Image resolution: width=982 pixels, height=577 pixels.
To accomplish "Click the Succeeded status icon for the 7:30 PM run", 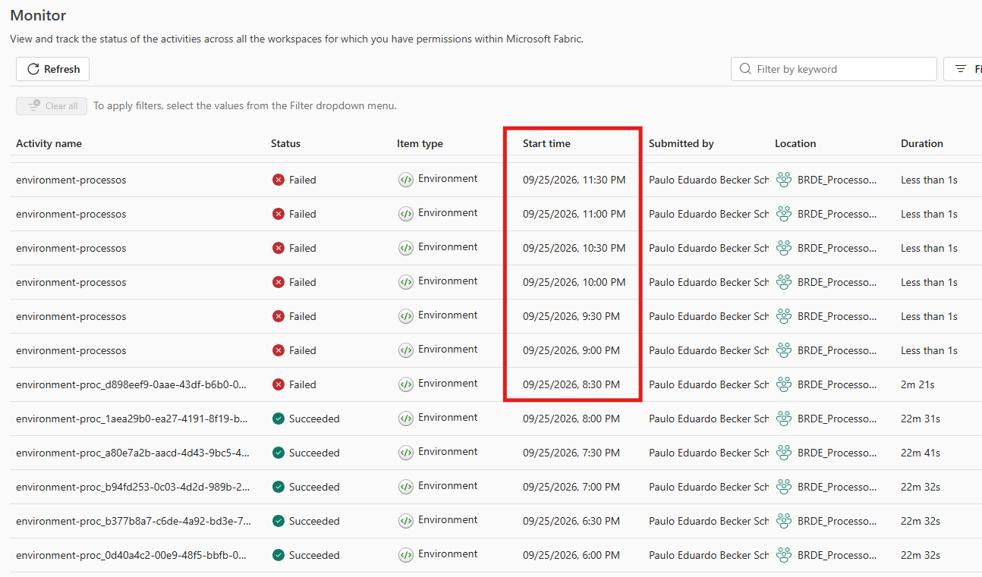I will 279,453.
